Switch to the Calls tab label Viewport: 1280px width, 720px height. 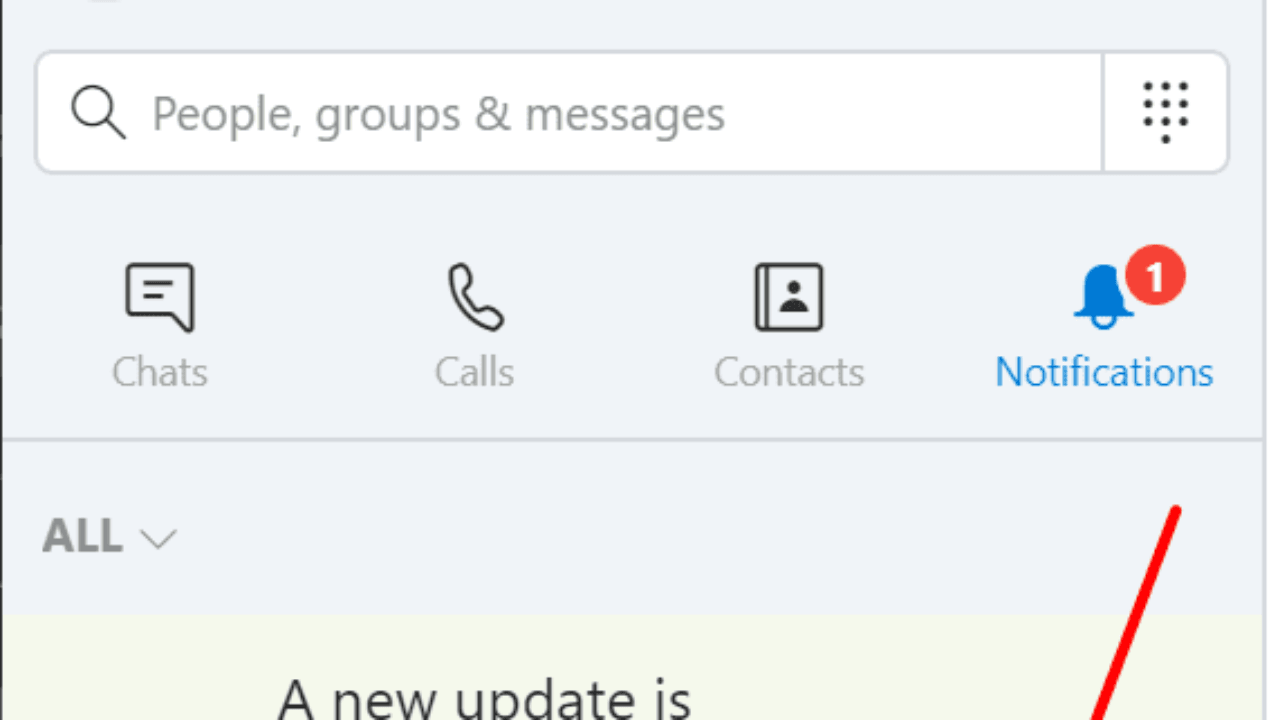click(x=475, y=373)
